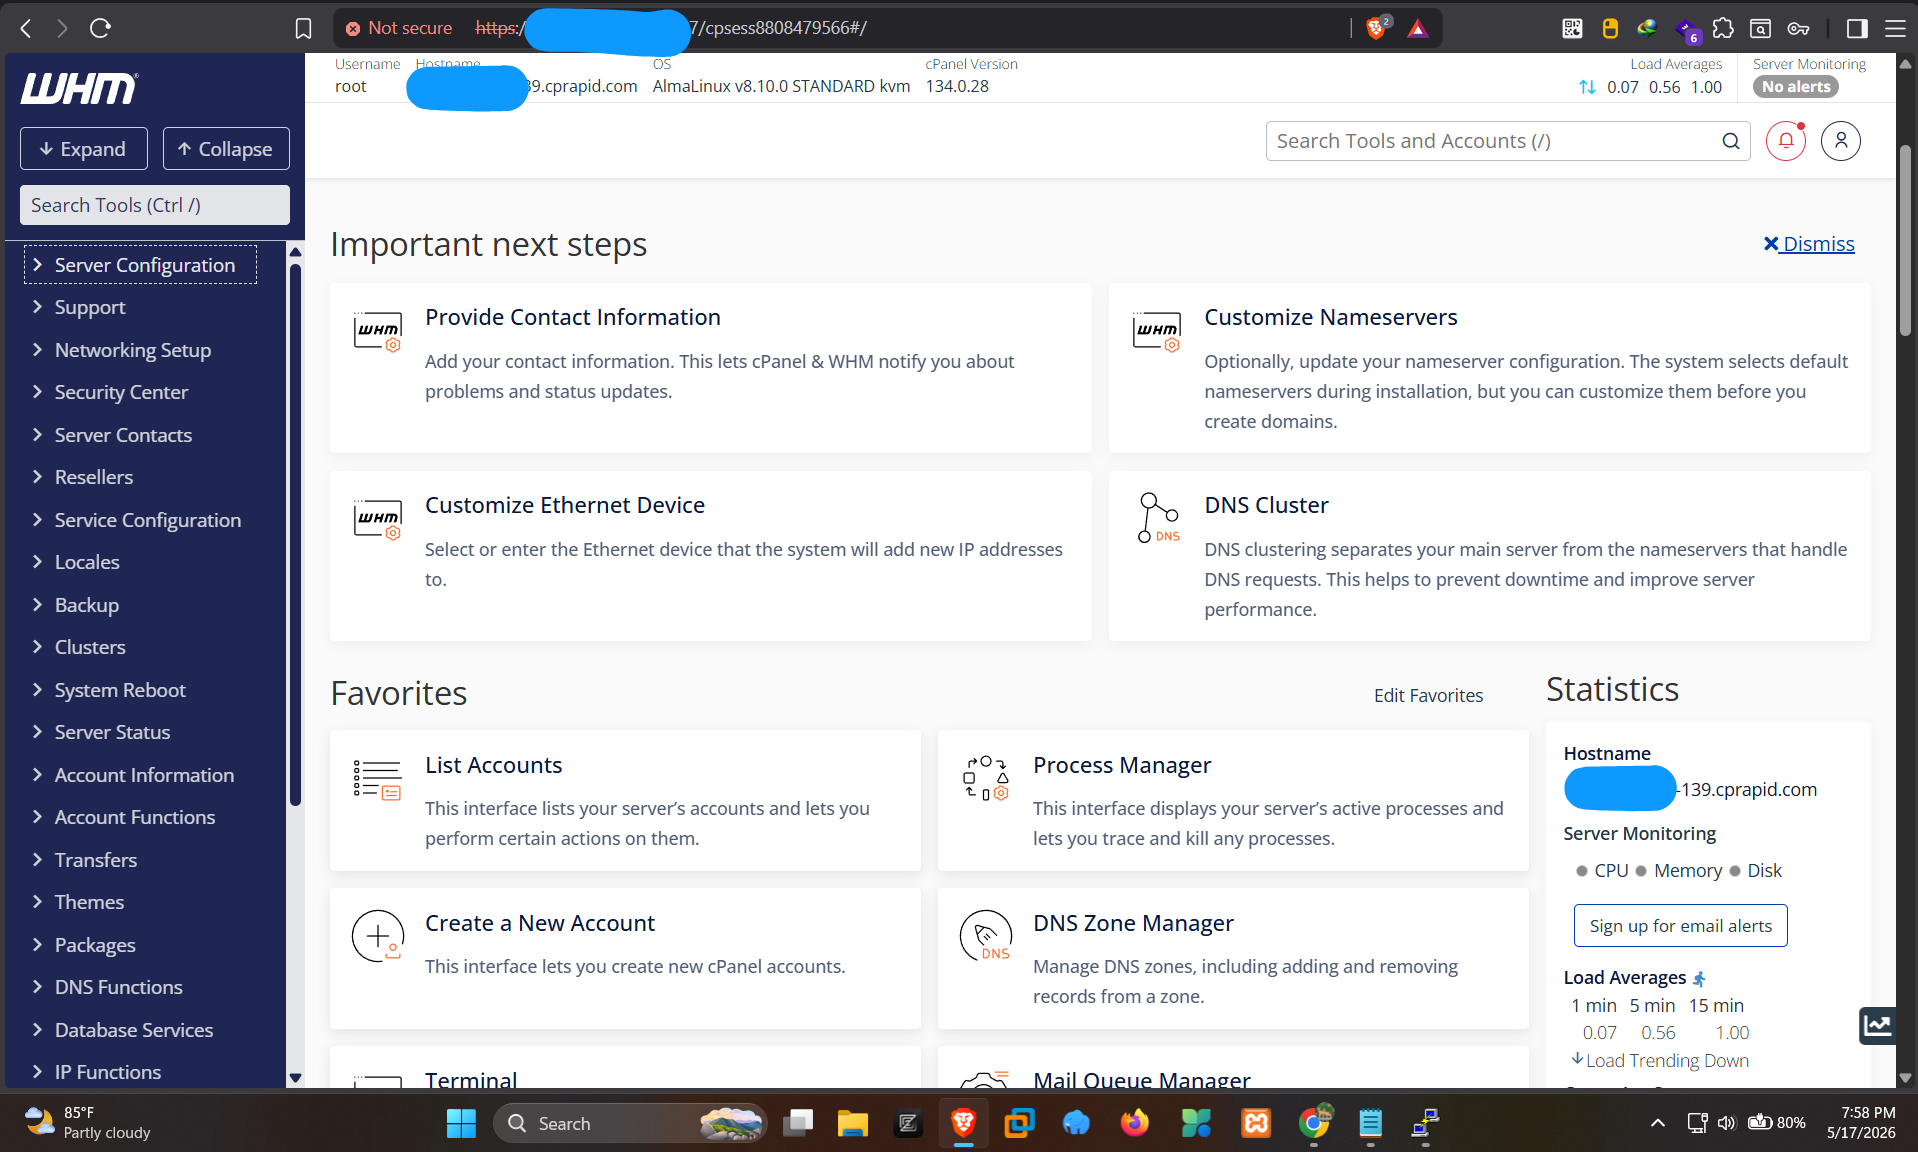Click the DNS Cluster icon
This screenshot has height=1152, width=1918.
(1158, 517)
